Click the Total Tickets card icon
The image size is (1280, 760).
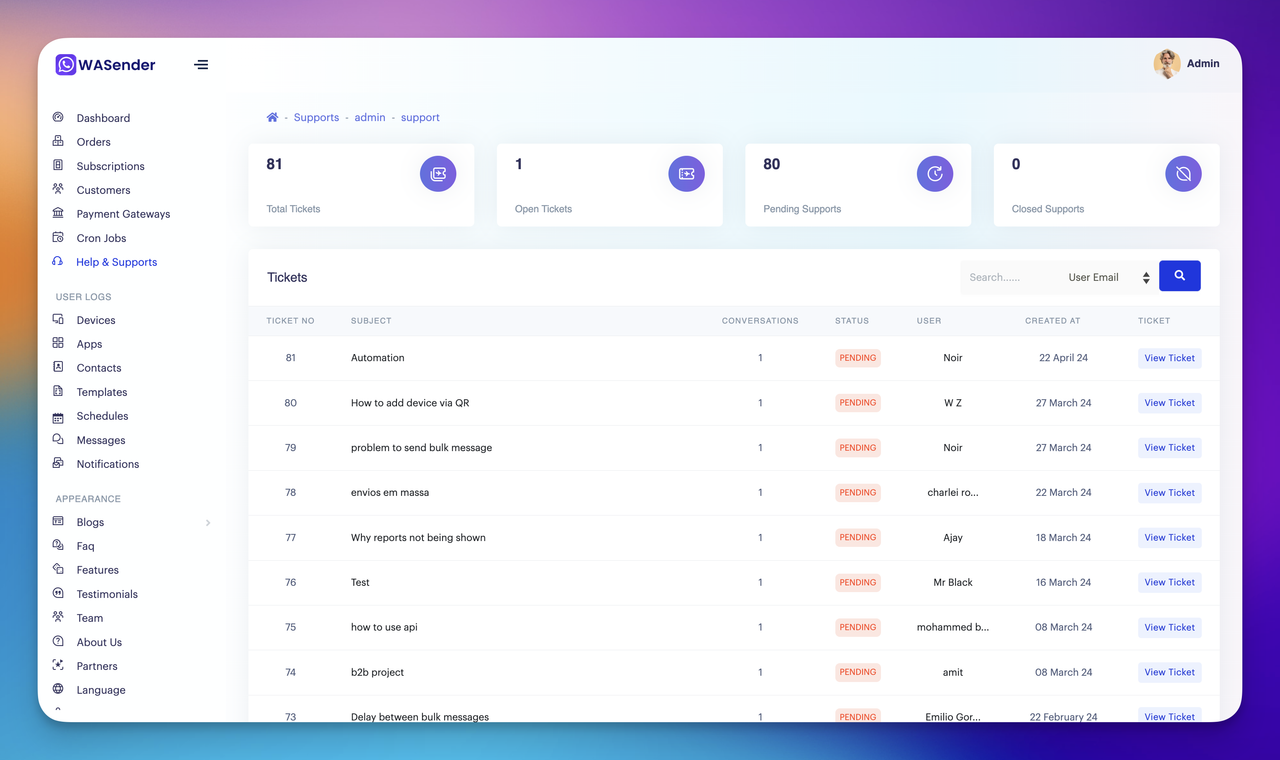[438, 174]
